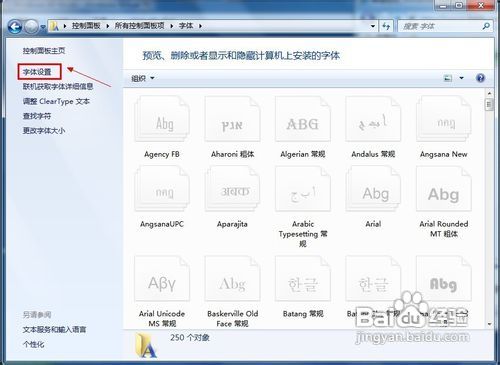This screenshot has width=500, height=365.
Task: Open the 组织 (Organize) dropdown menu
Action: coord(143,78)
